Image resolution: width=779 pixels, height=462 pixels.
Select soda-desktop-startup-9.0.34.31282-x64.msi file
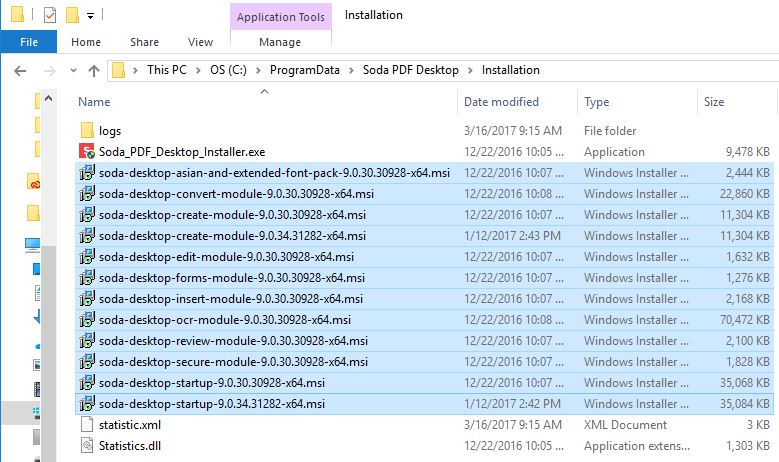click(212, 404)
